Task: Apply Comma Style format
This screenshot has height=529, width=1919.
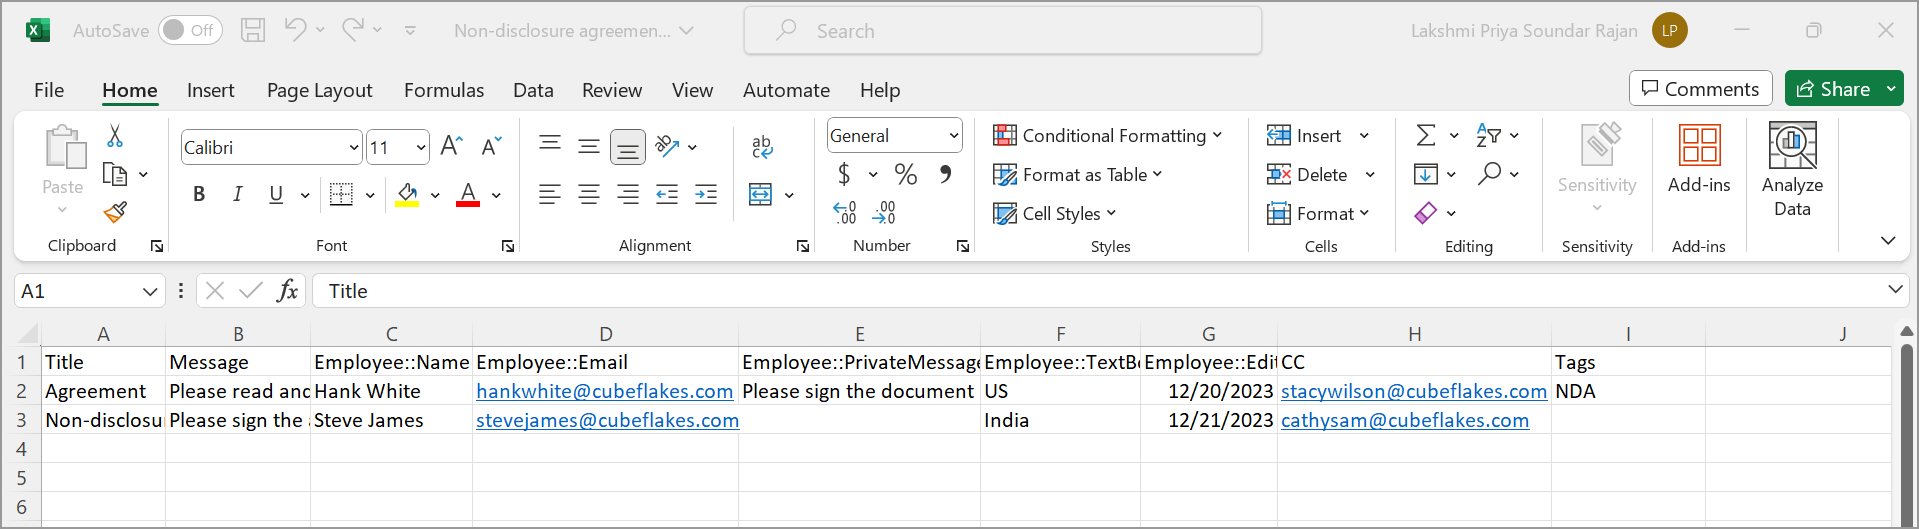Action: click(945, 174)
